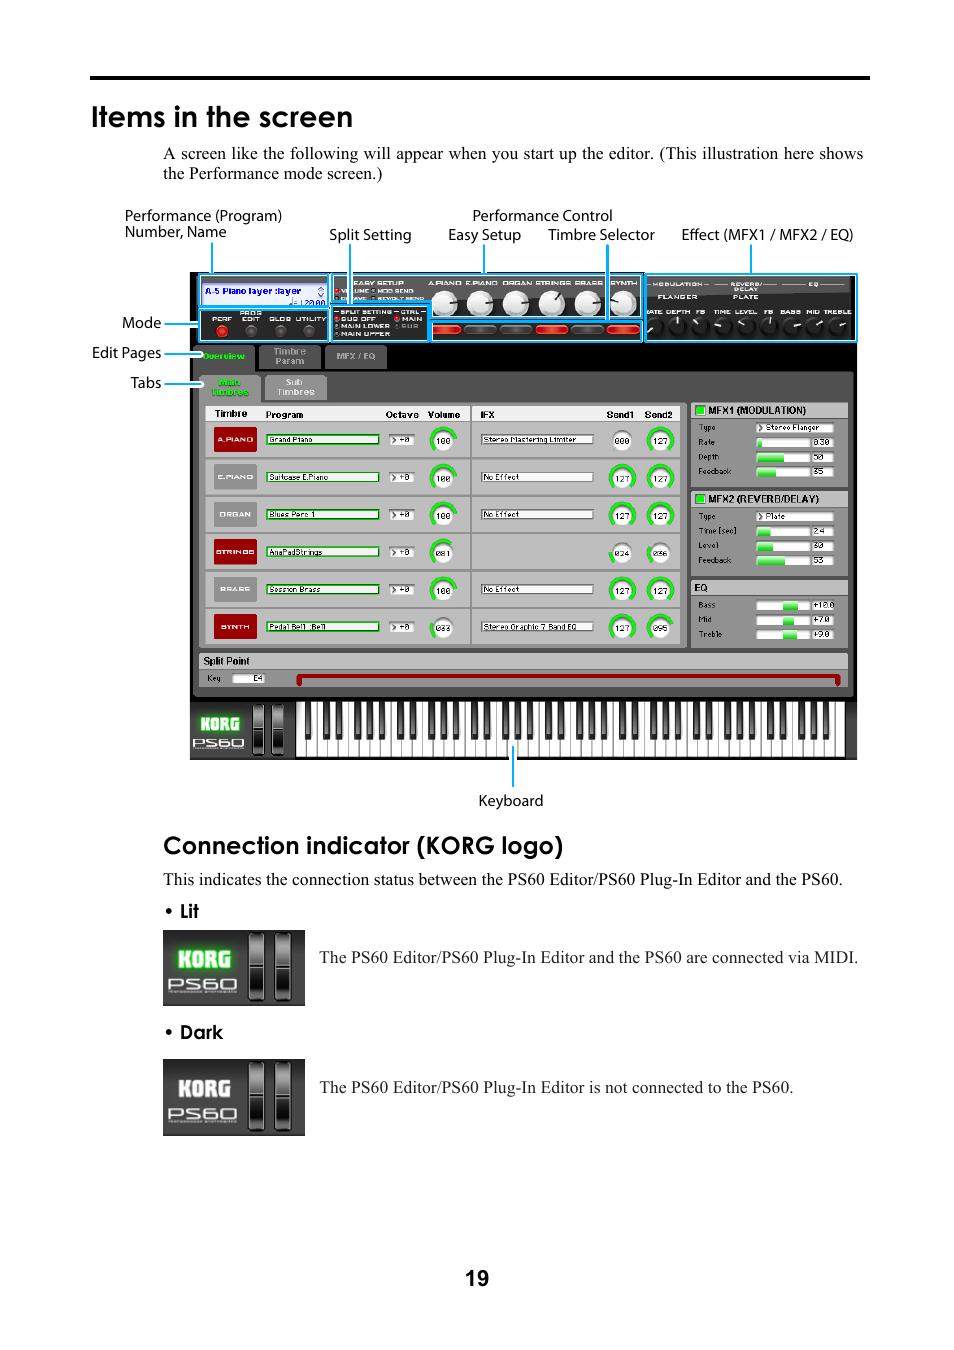954x1350 pixels.
Task: Enable the MFX2 (REVERB/DELAY) checkbox
Action: click(x=701, y=499)
